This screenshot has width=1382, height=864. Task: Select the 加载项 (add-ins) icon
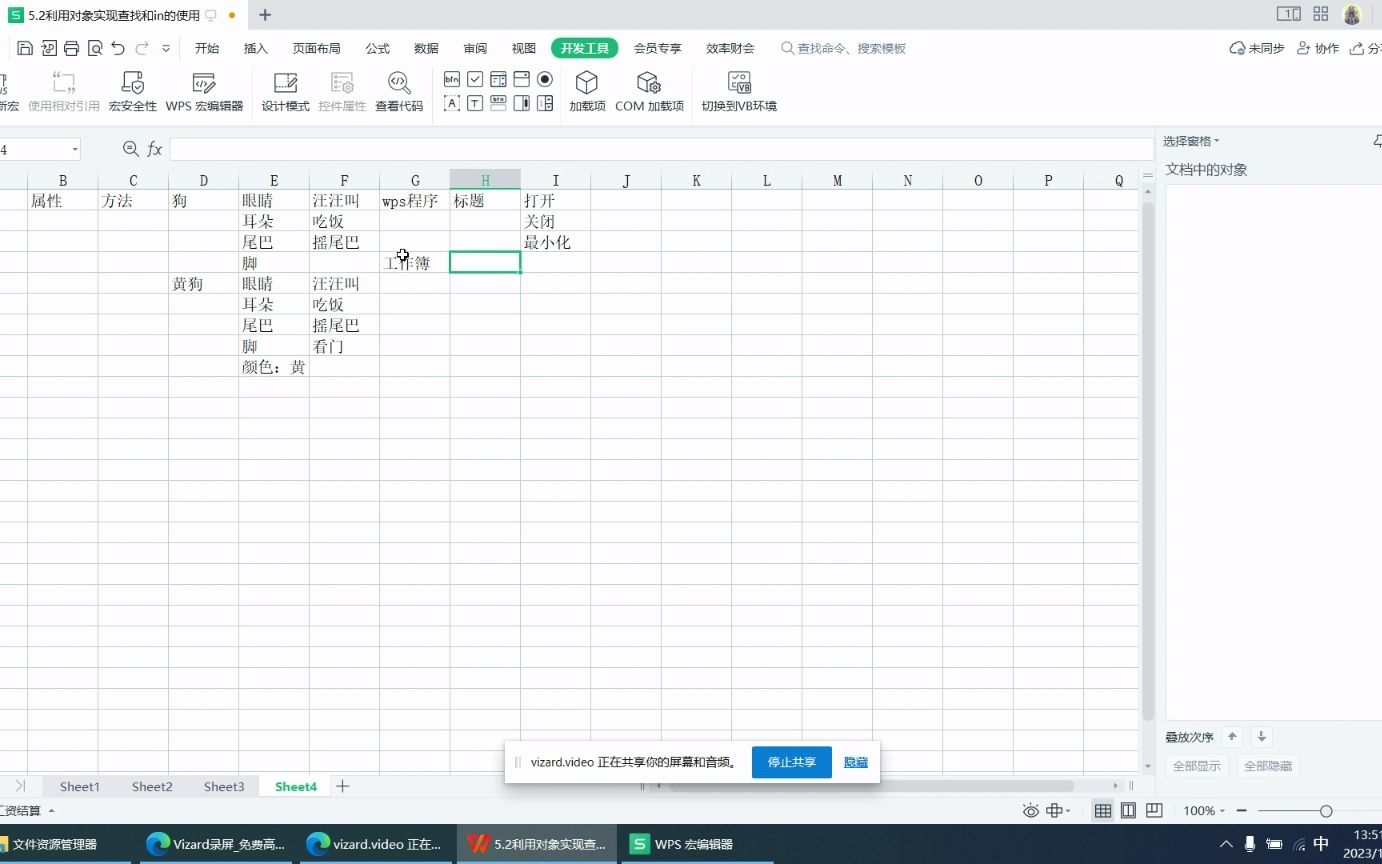point(586,90)
